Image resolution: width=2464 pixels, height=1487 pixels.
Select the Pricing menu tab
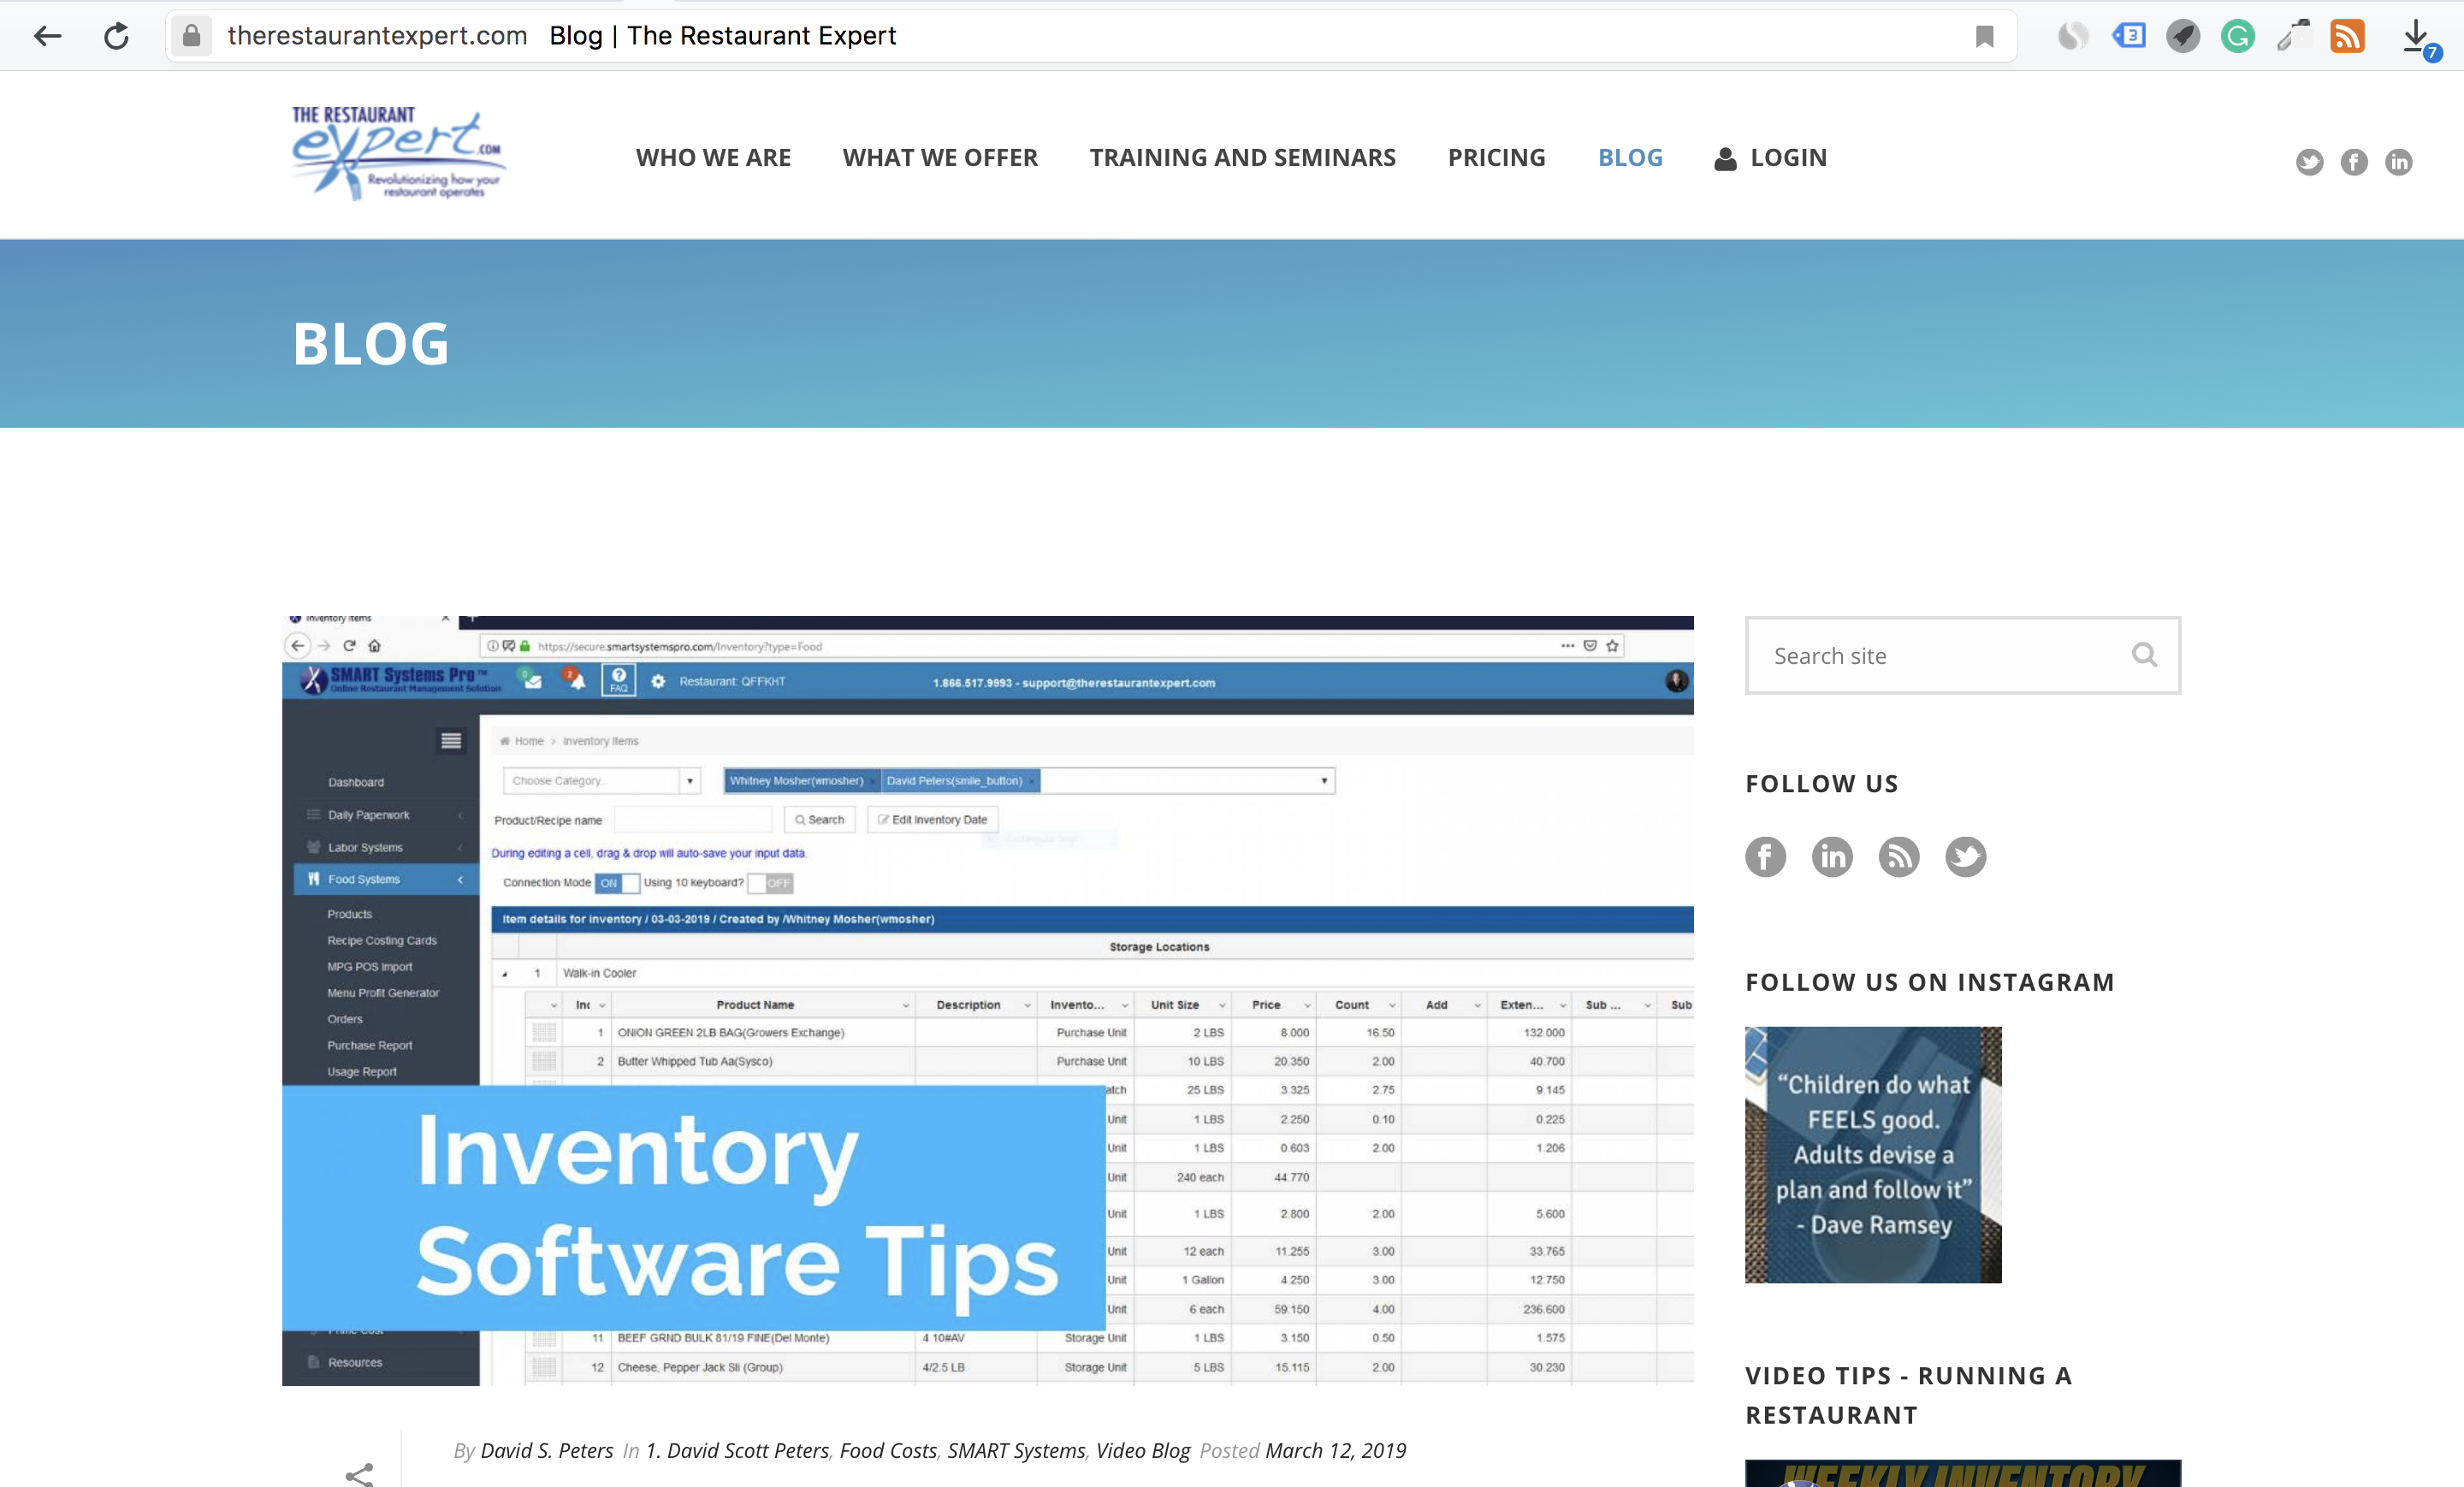pyautogui.click(x=1496, y=157)
